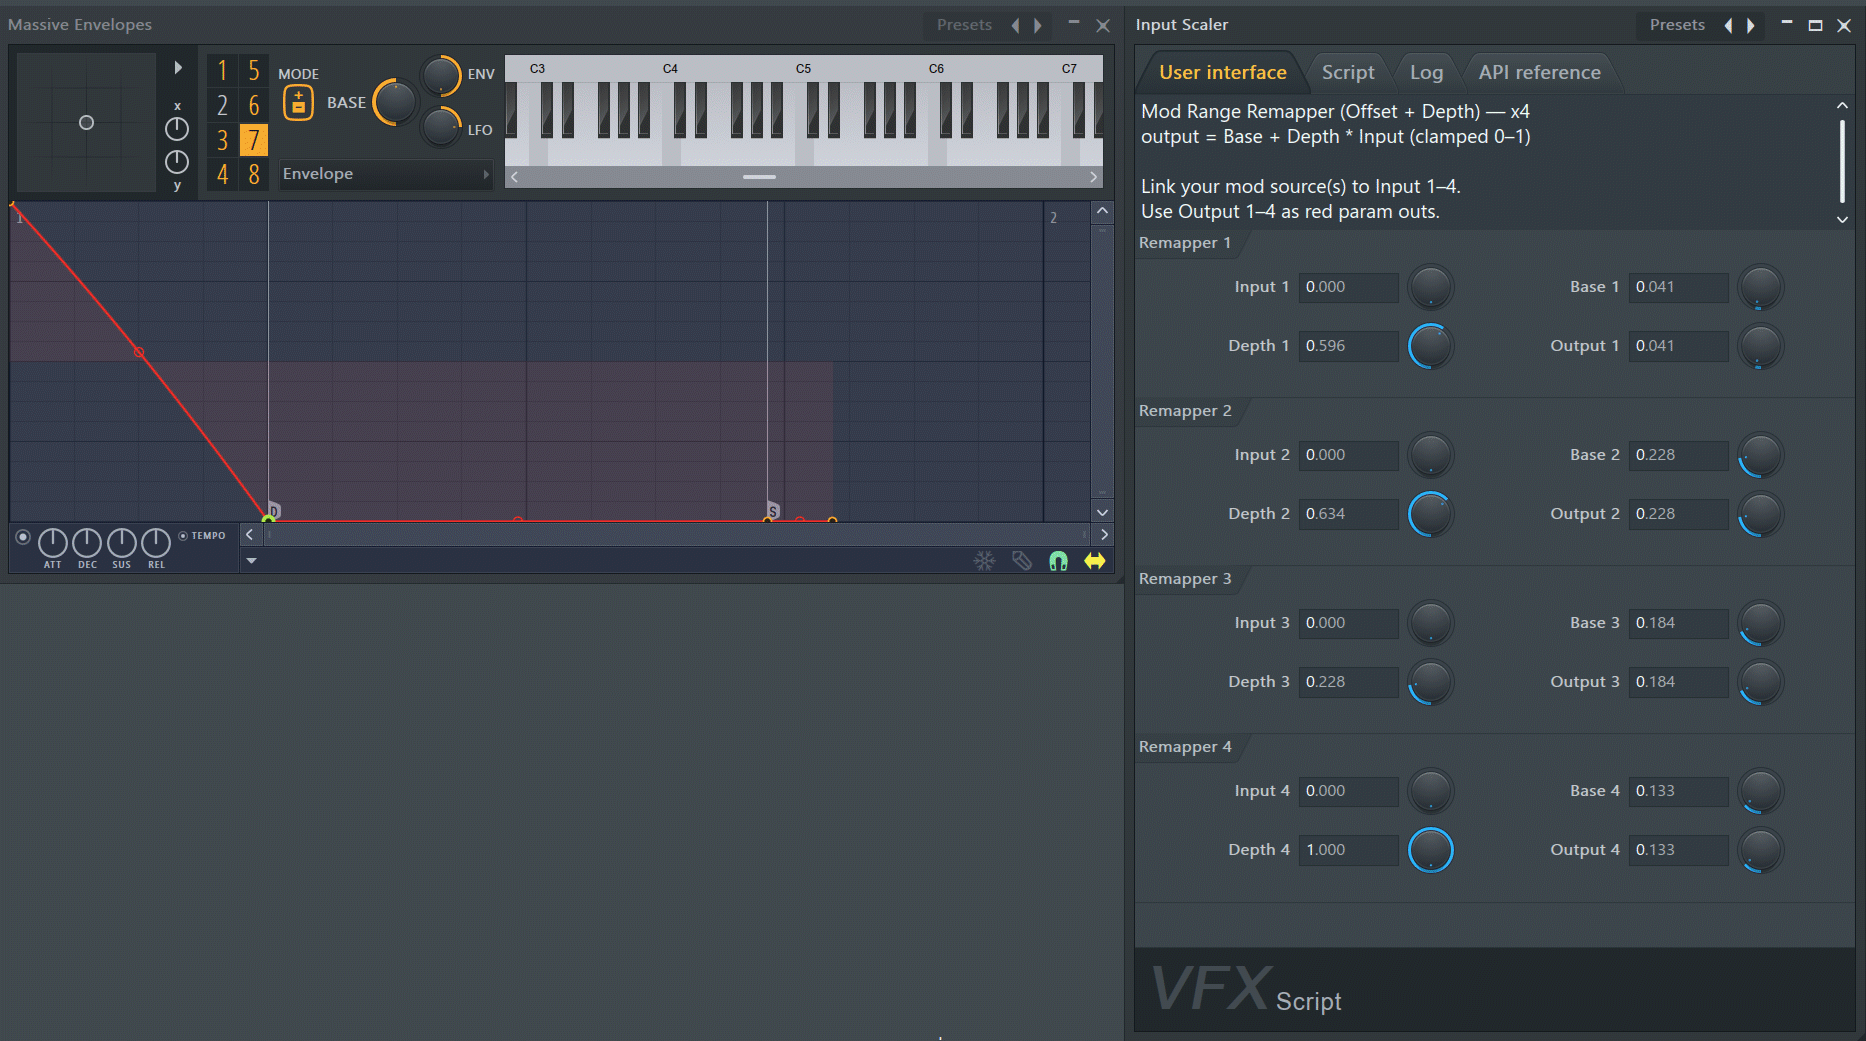Go to previous preset in Massive Envelopes
The height and width of the screenshot is (1041, 1866).
(x=1016, y=26)
